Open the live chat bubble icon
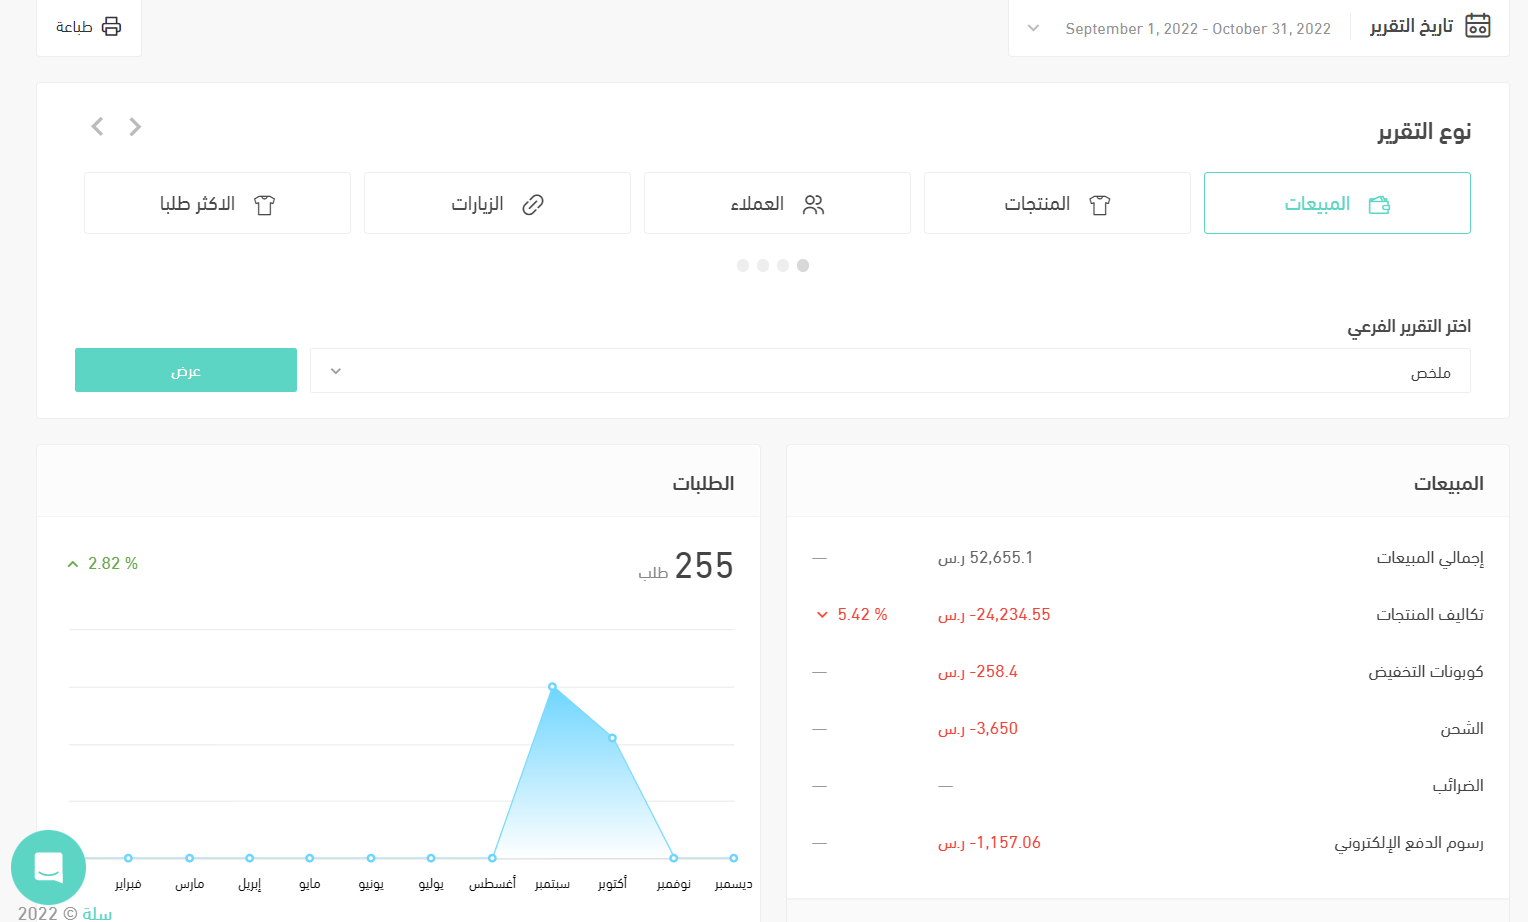The height and width of the screenshot is (922, 1528). (x=48, y=867)
